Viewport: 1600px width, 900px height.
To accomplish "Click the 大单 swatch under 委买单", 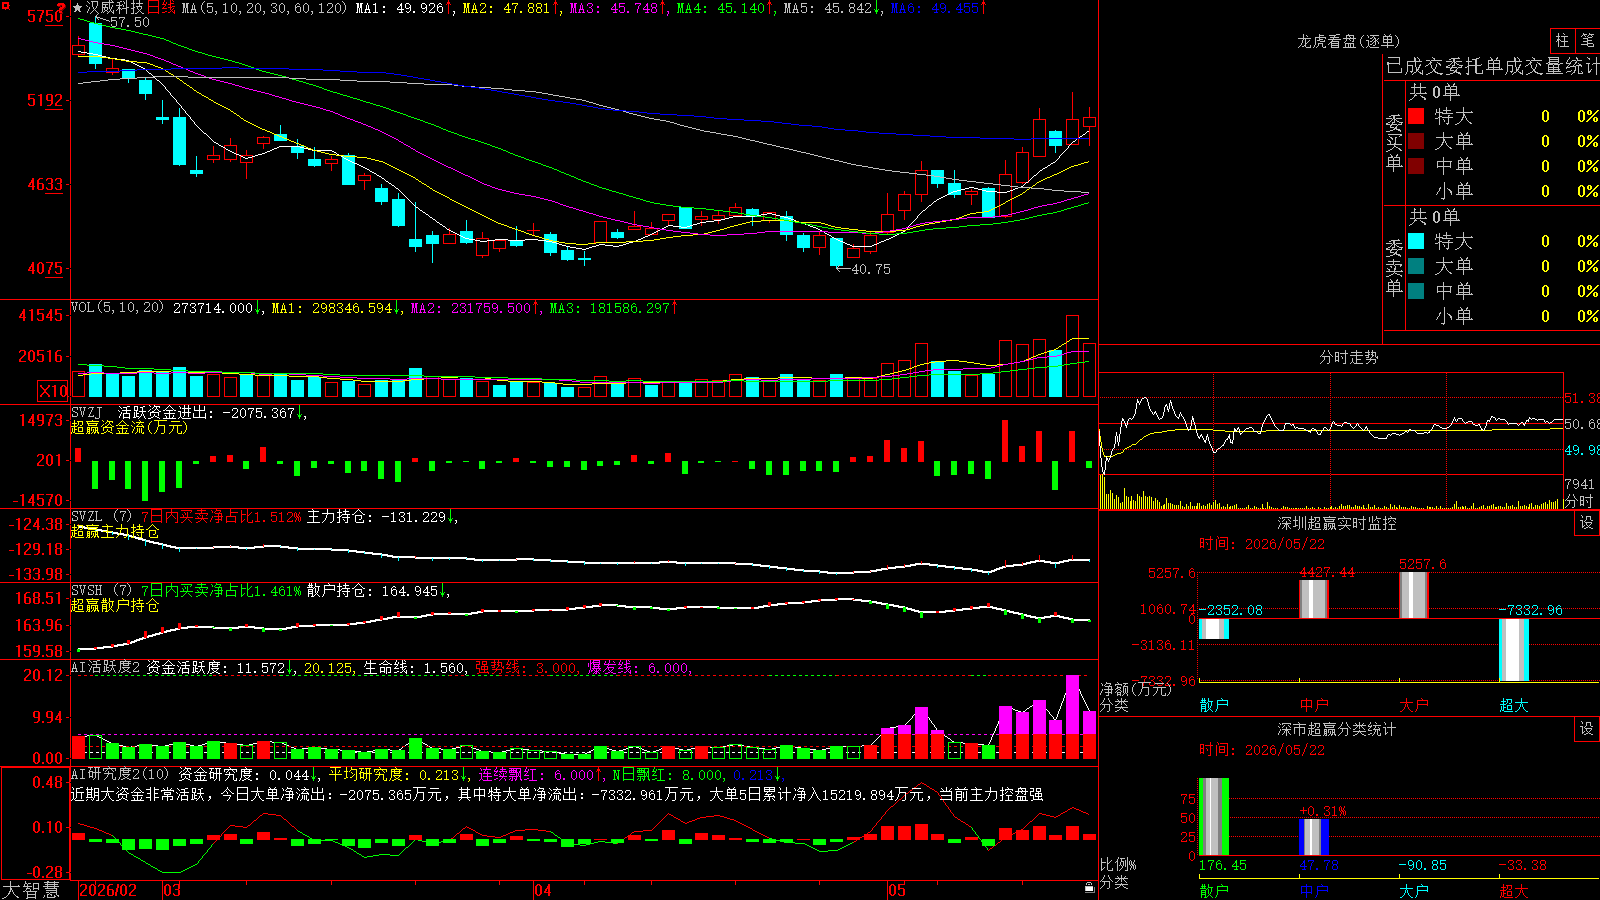I will click(x=1416, y=141).
